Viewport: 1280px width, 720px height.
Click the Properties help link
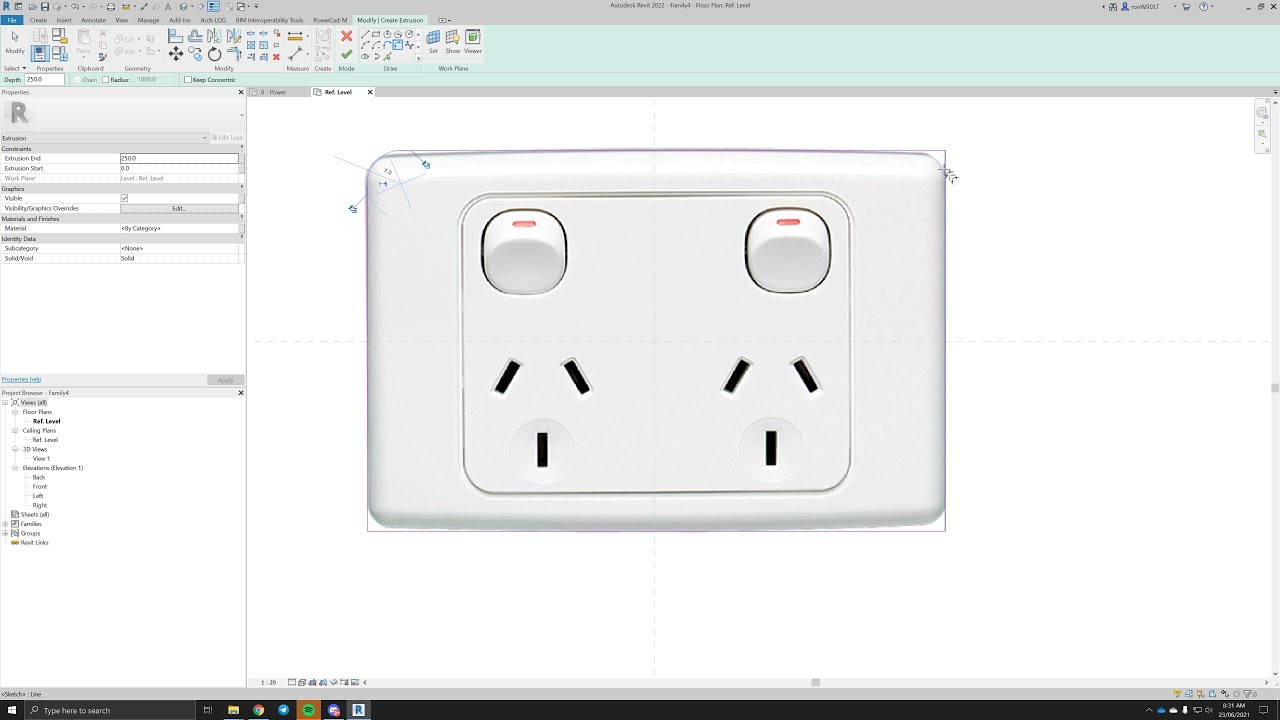[x=21, y=380]
